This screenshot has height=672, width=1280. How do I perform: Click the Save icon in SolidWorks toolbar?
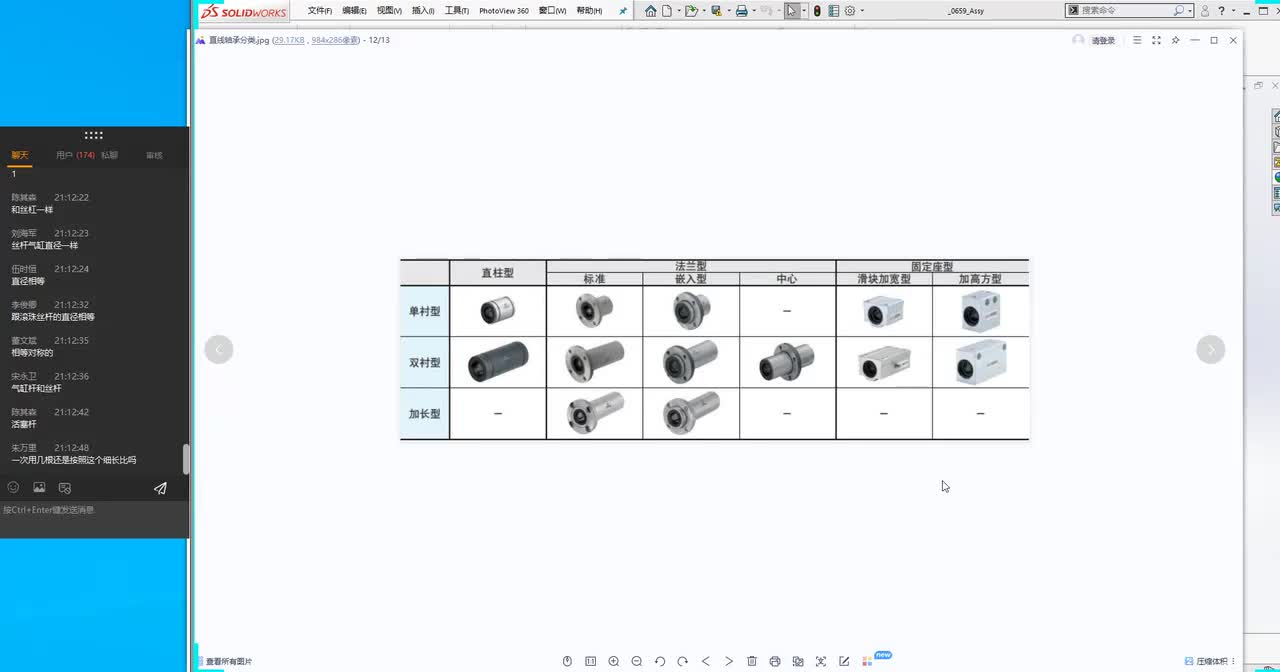point(716,11)
